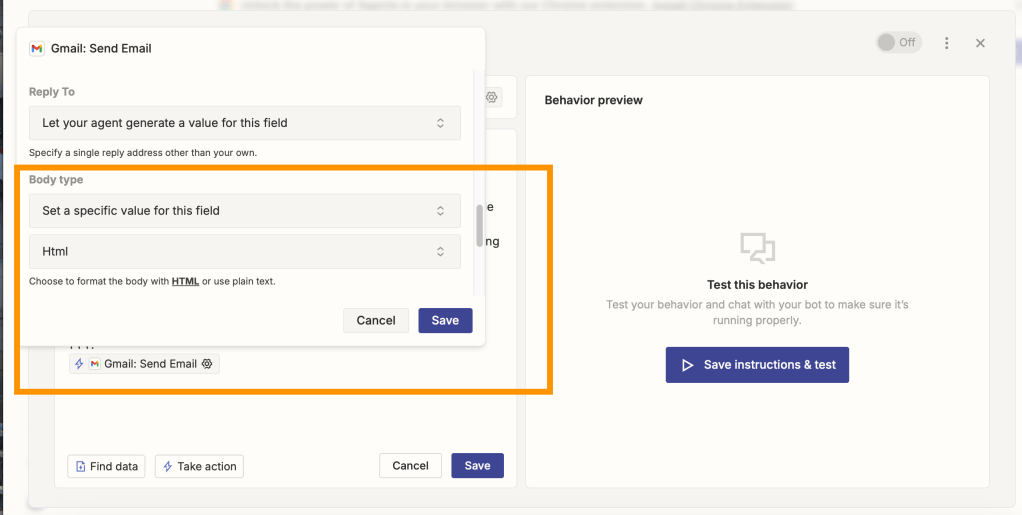Click the Gmail logo in the dialog header
This screenshot has width=1022, height=515.
(37, 48)
